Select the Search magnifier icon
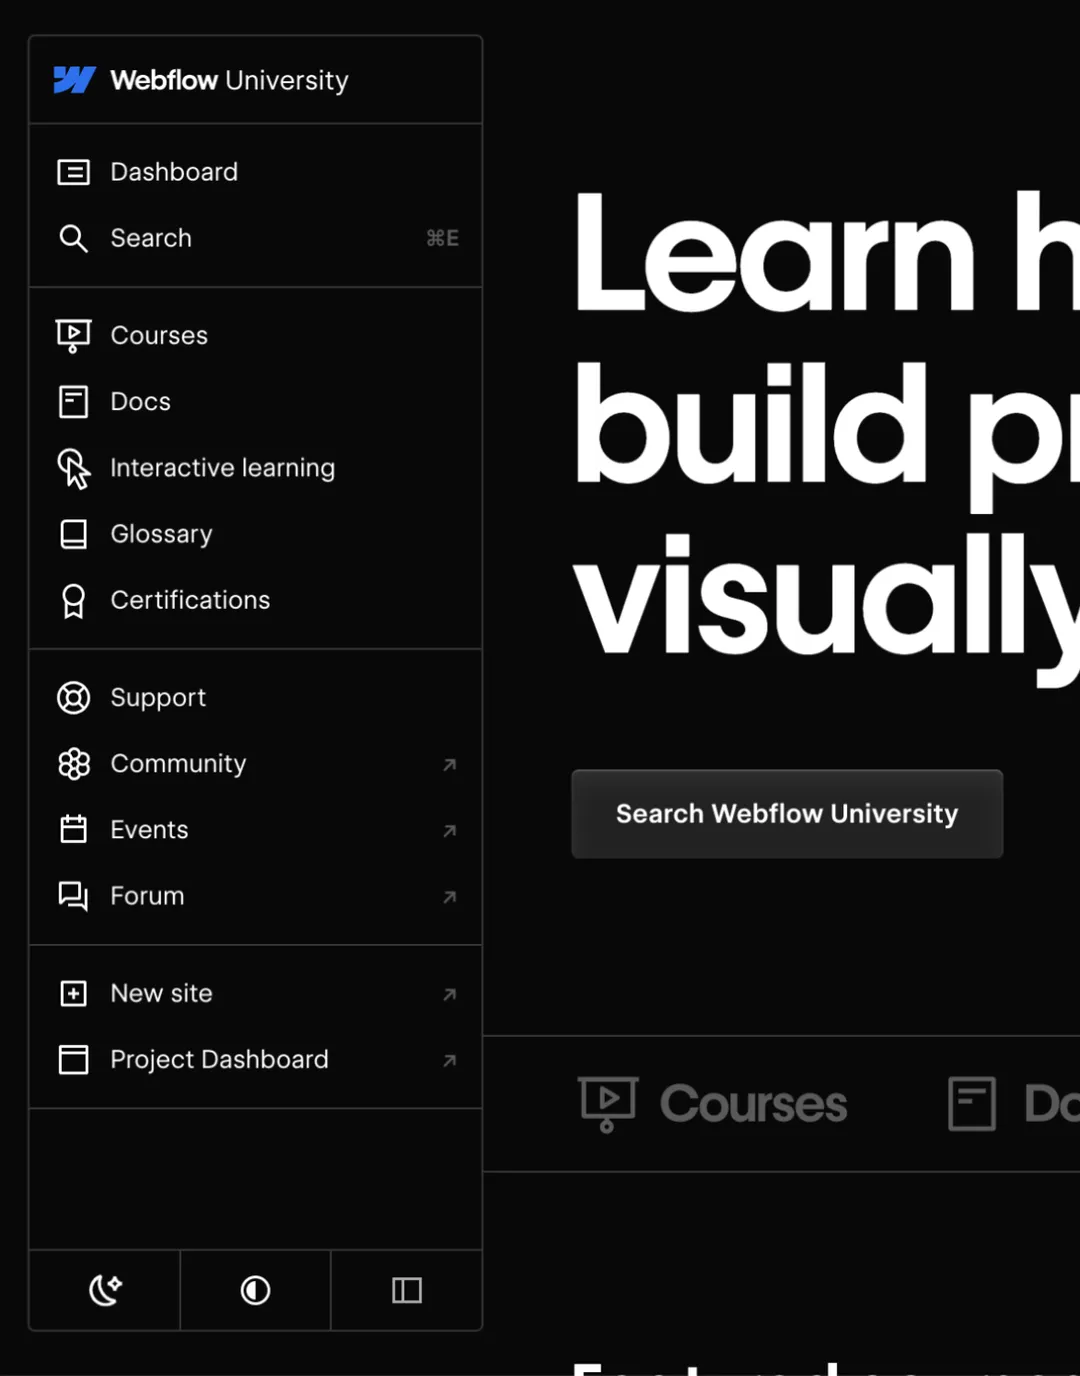Image resolution: width=1080 pixels, height=1376 pixels. coord(73,238)
